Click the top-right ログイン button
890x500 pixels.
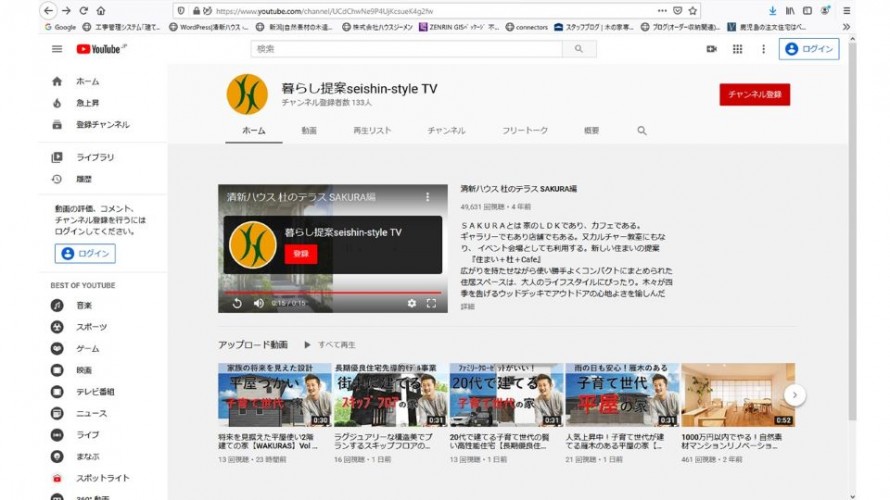(x=809, y=49)
